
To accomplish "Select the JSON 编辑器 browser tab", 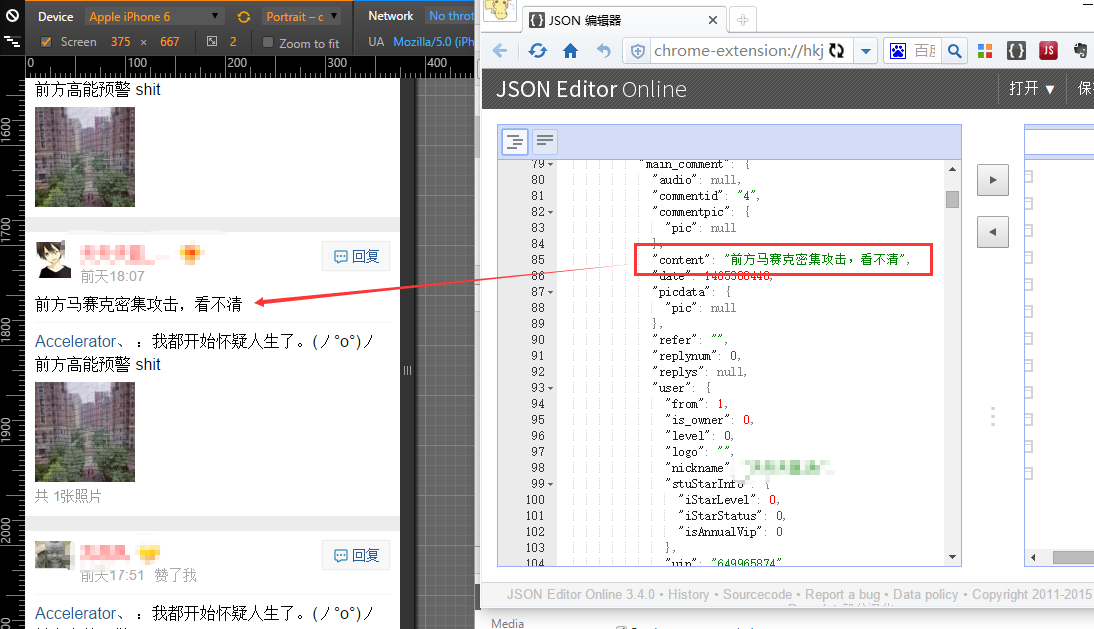I will click(x=623, y=20).
